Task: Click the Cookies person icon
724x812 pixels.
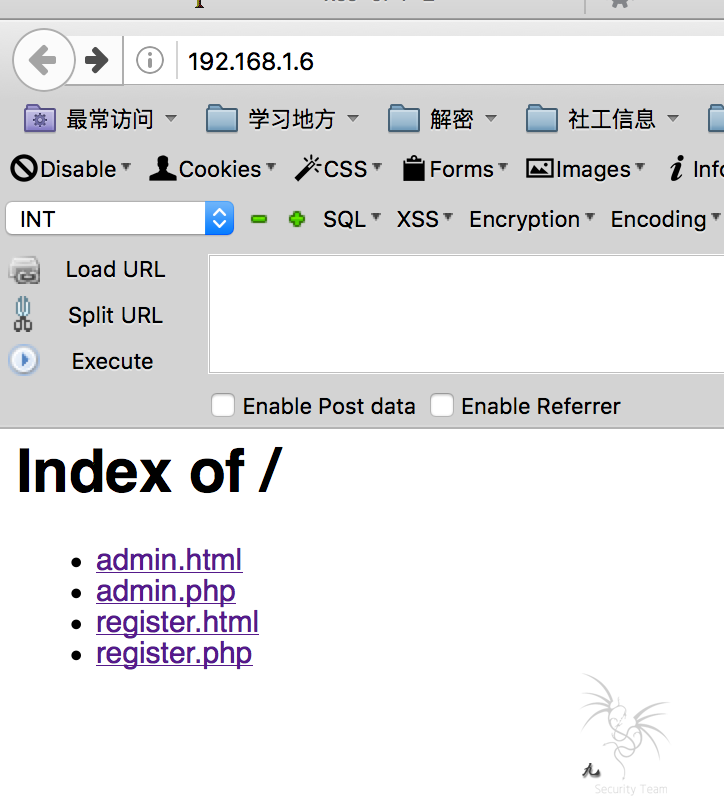Action: [163, 168]
